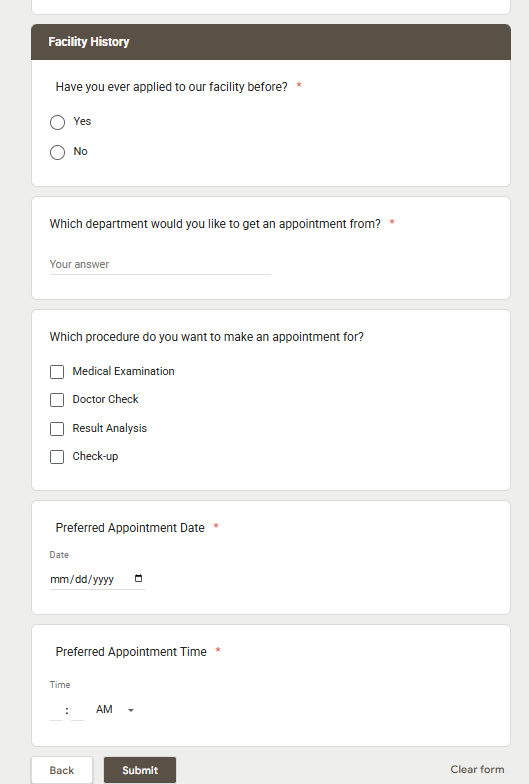529x784 pixels.
Task: Select the No radio button
Action: (58, 152)
